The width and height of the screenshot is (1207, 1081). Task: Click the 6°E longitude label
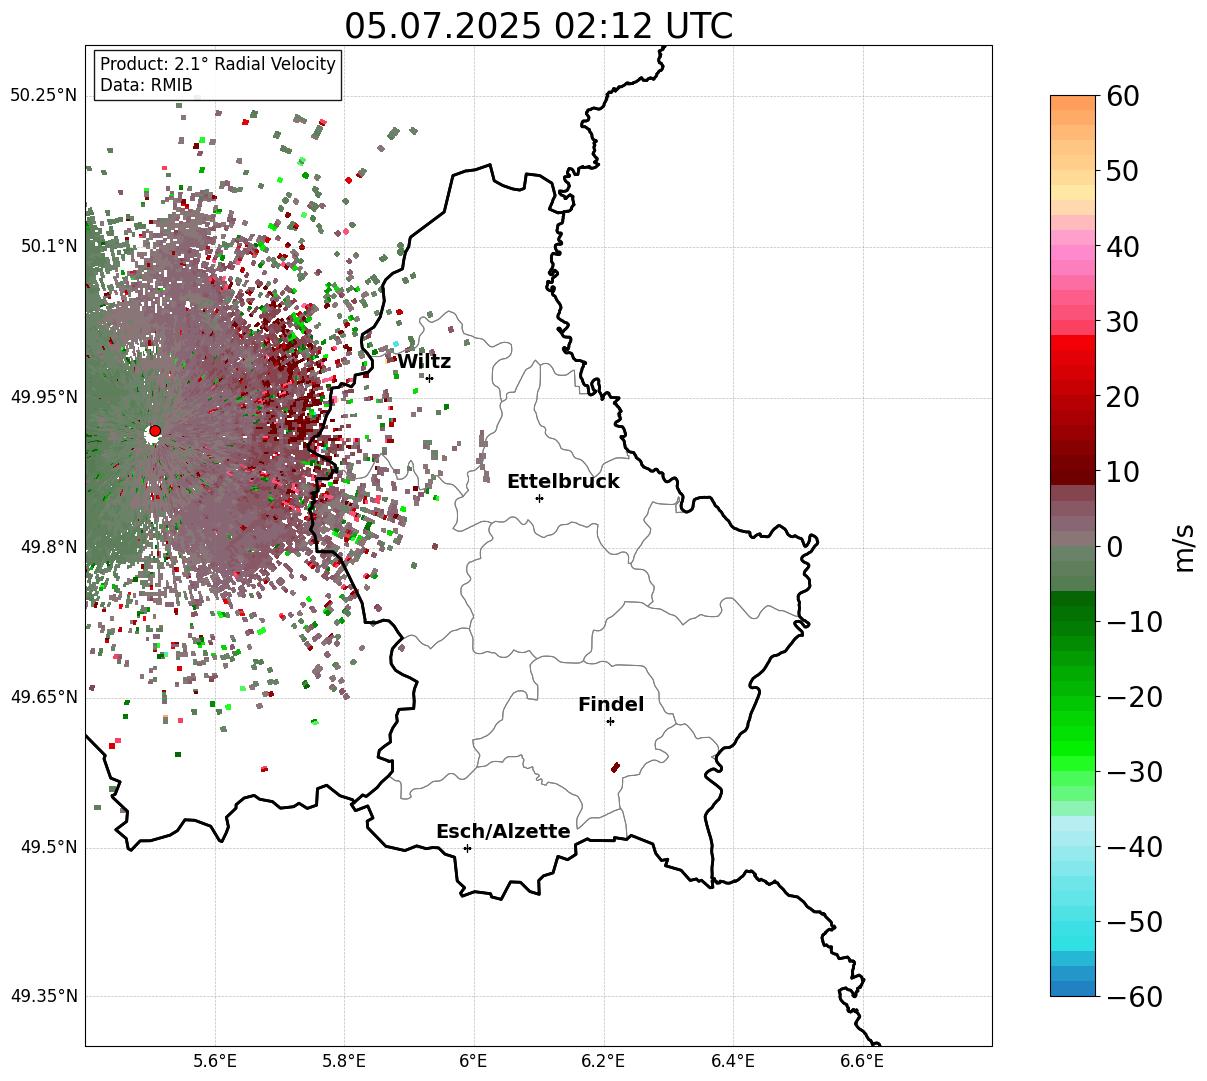pyautogui.click(x=473, y=1060)
